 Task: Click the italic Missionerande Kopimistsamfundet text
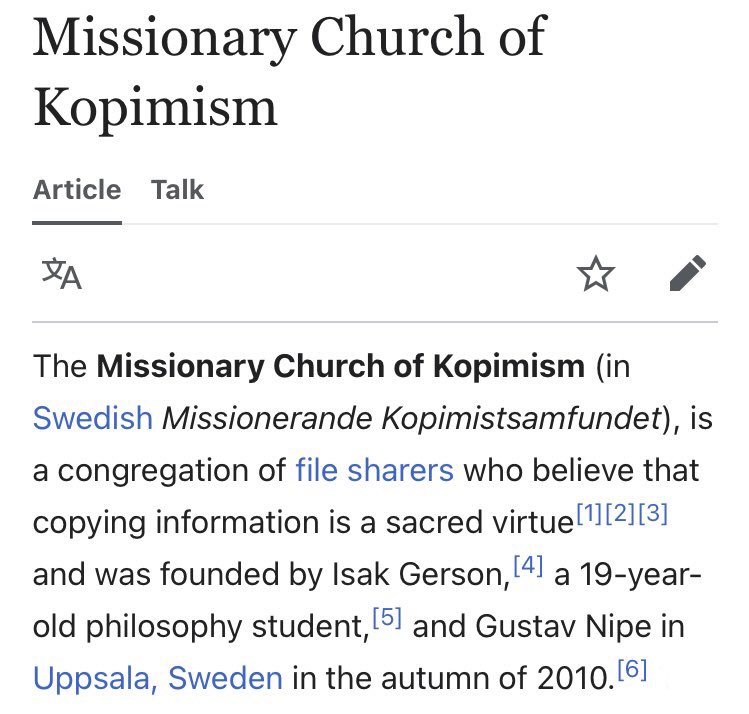(413, 418)
